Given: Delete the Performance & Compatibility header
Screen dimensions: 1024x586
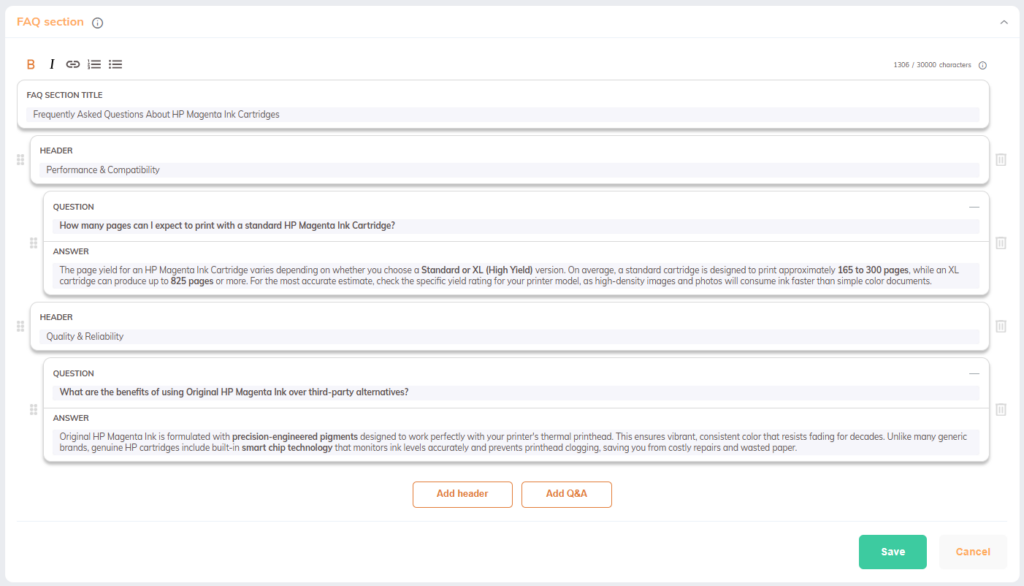Looking at the screenshot, I should 1001,160.
